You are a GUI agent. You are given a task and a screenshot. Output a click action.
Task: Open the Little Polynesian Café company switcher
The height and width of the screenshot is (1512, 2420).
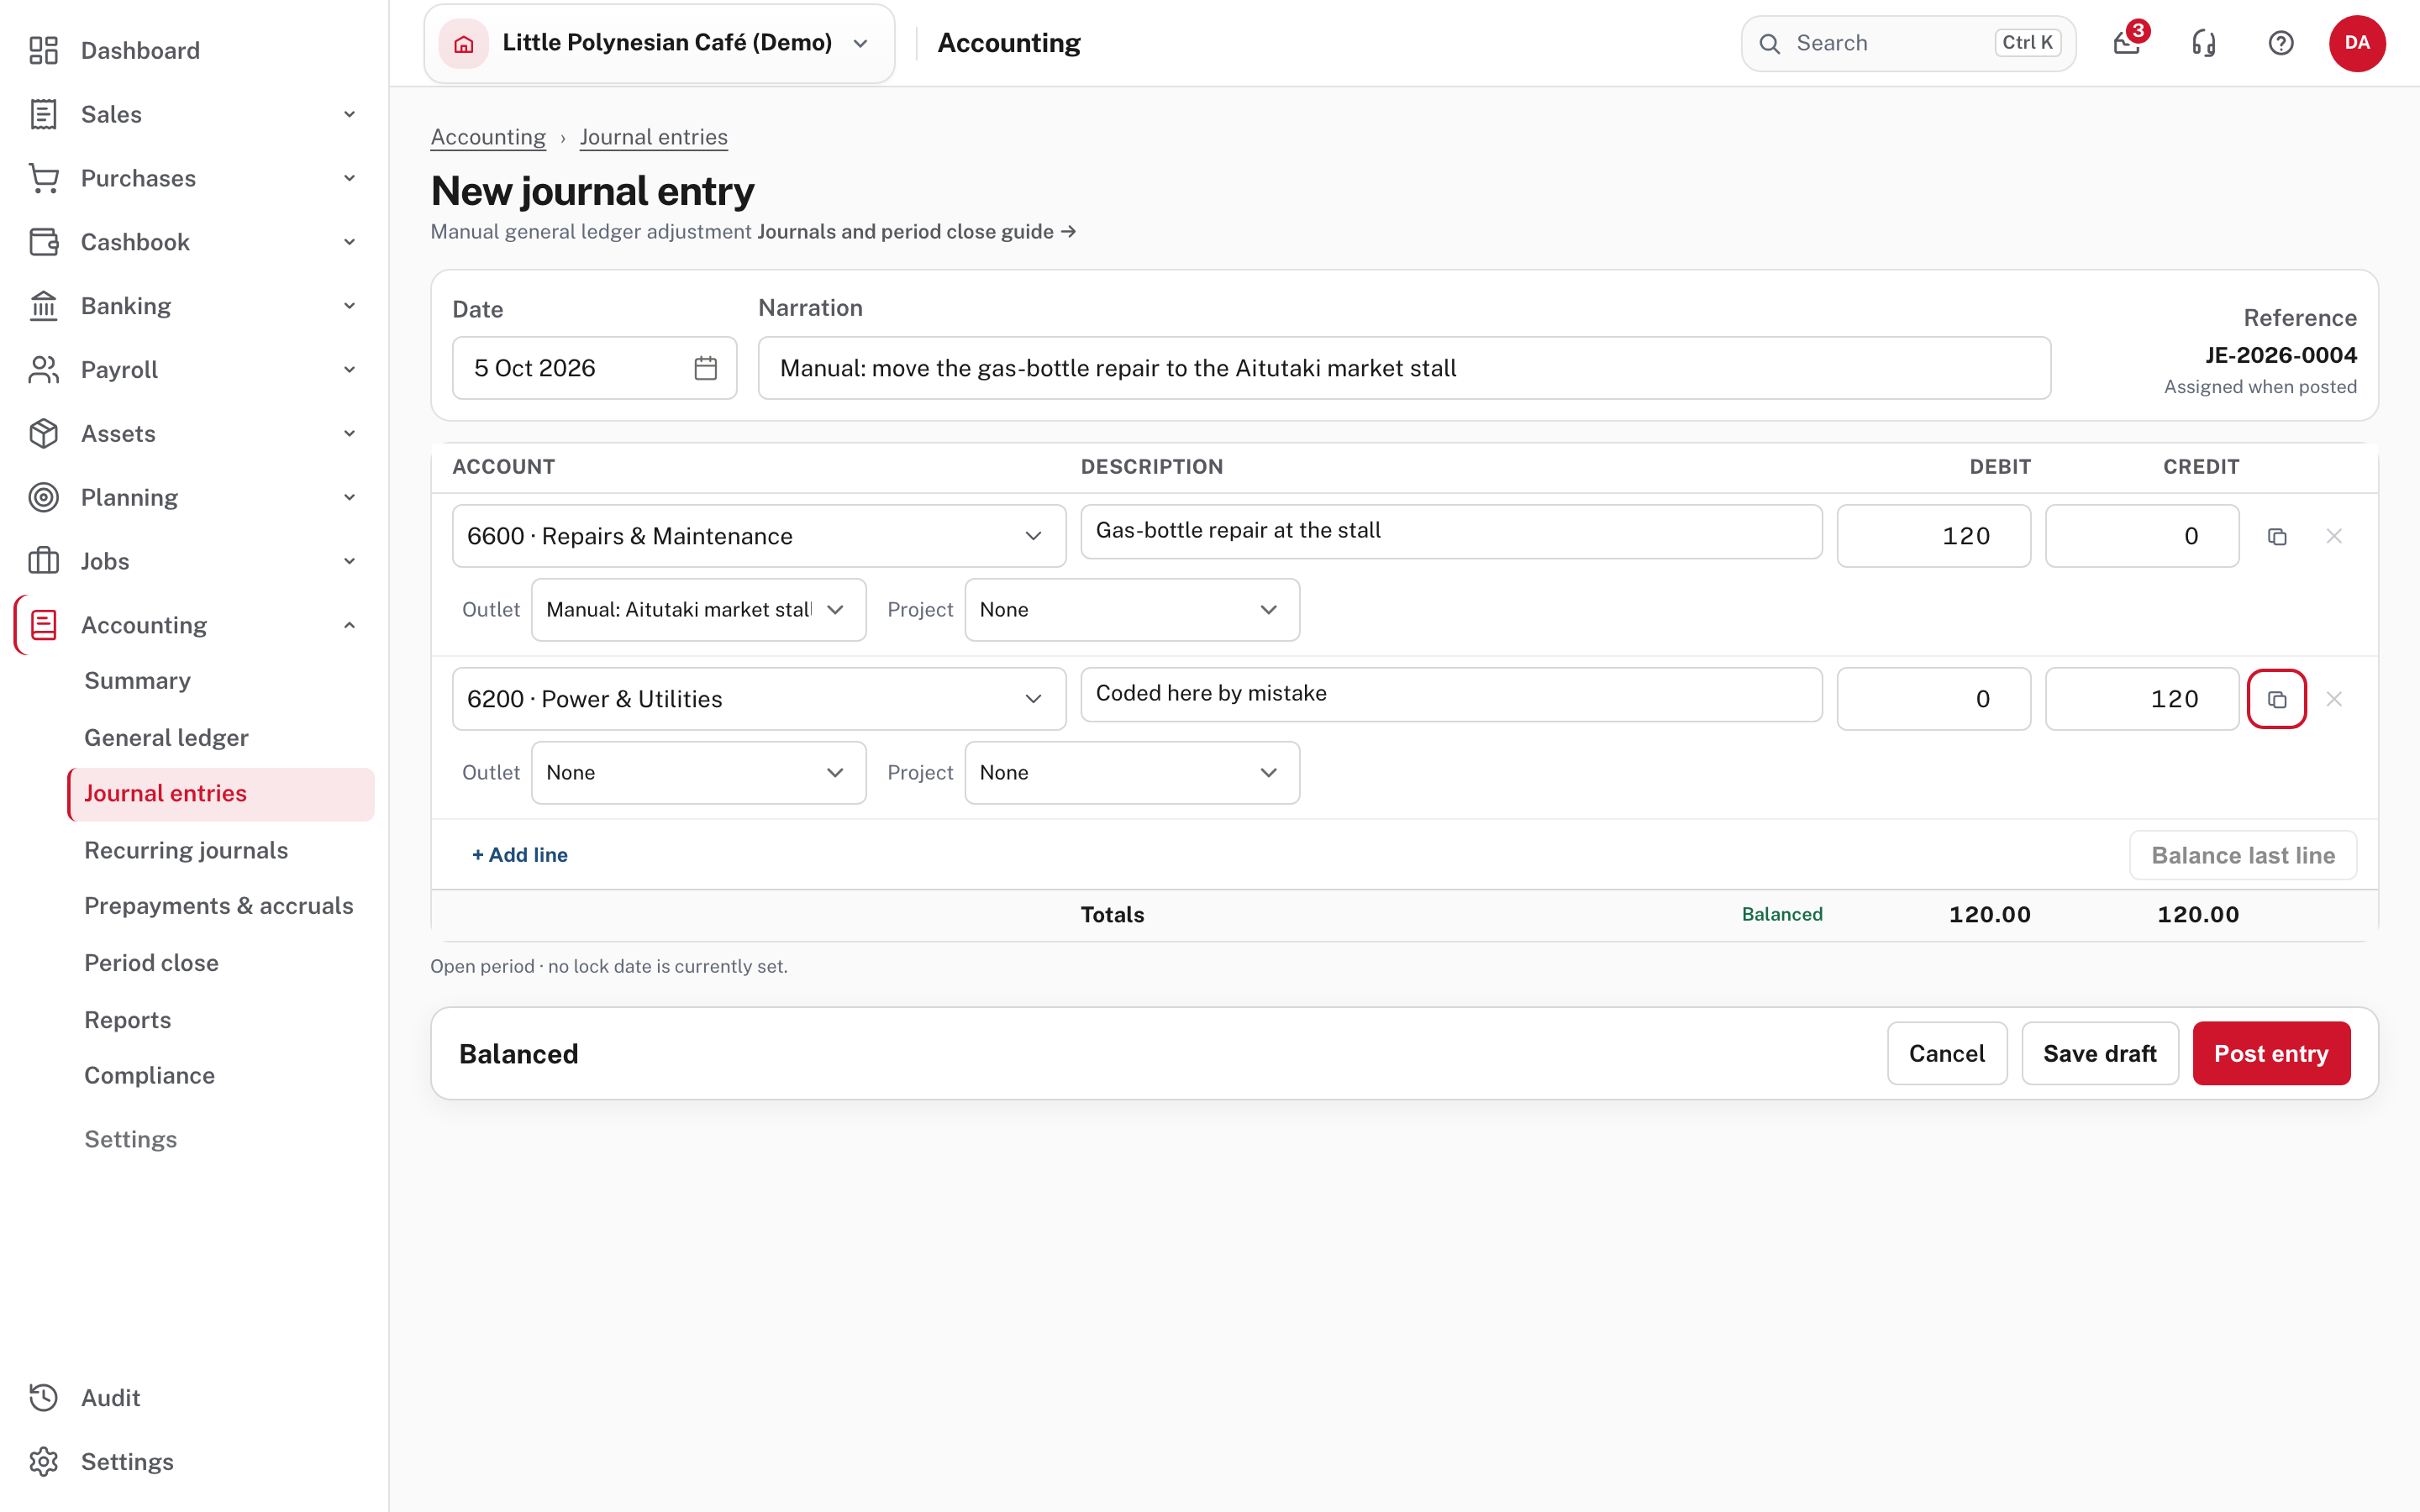tap(659, 43)
